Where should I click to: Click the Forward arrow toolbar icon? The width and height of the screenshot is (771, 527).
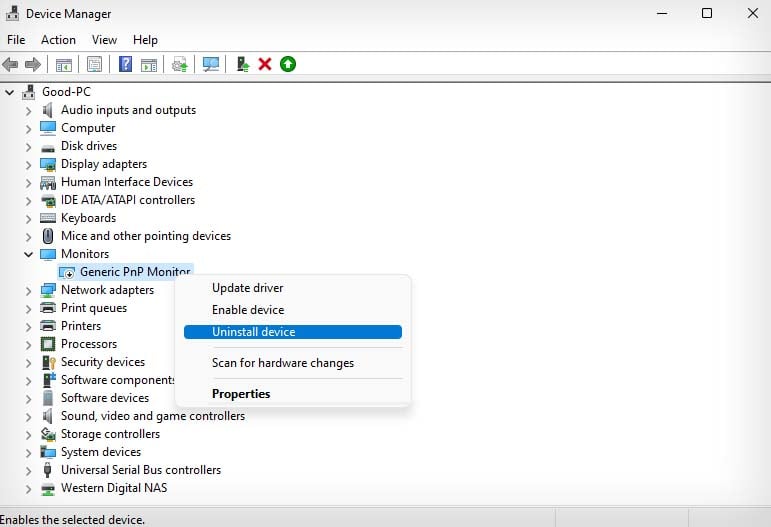point(33,64)
